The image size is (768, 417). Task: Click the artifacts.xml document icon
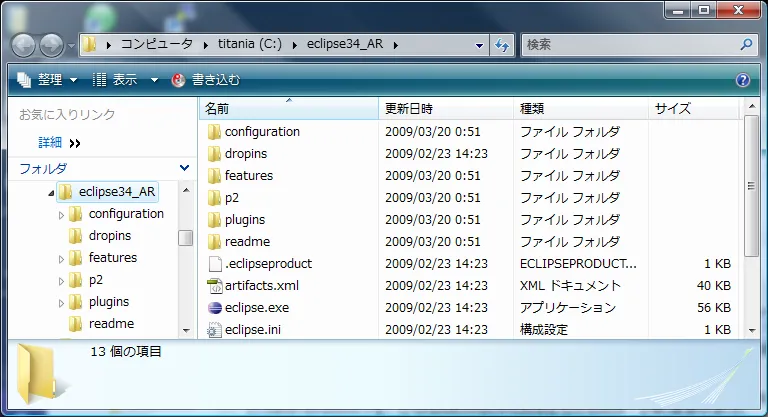tap(215, 286)
